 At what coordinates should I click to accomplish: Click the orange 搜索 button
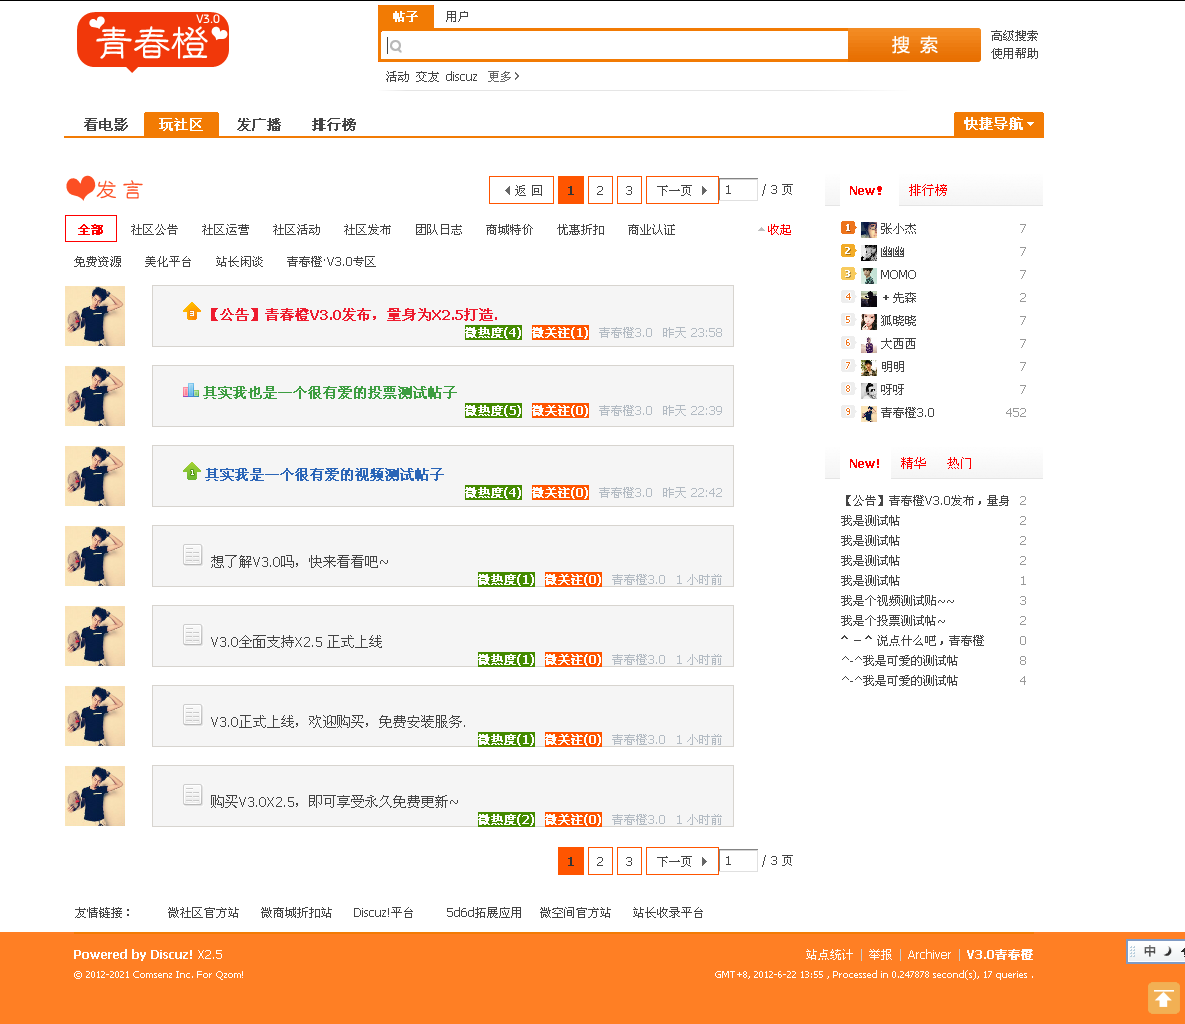(x=914, y=45)
